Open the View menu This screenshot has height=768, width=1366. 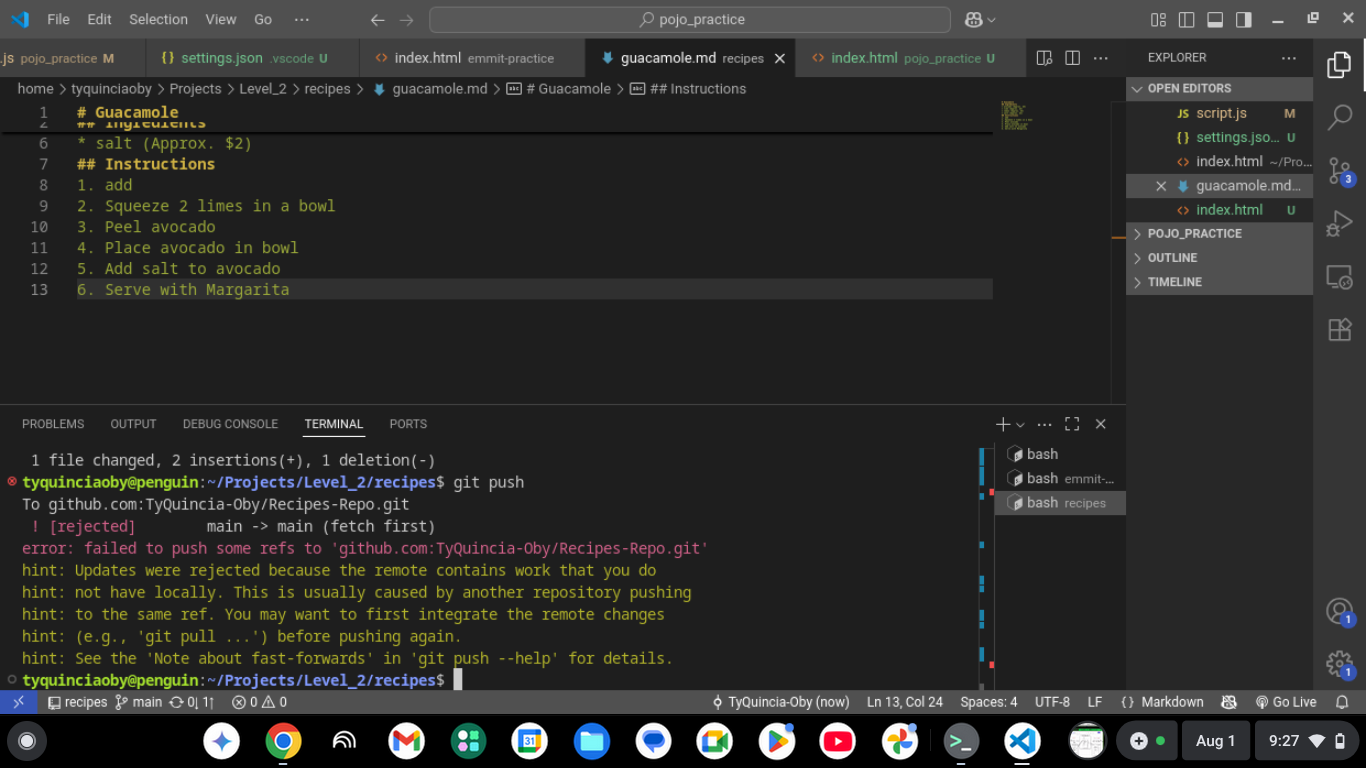pos(220,19)
